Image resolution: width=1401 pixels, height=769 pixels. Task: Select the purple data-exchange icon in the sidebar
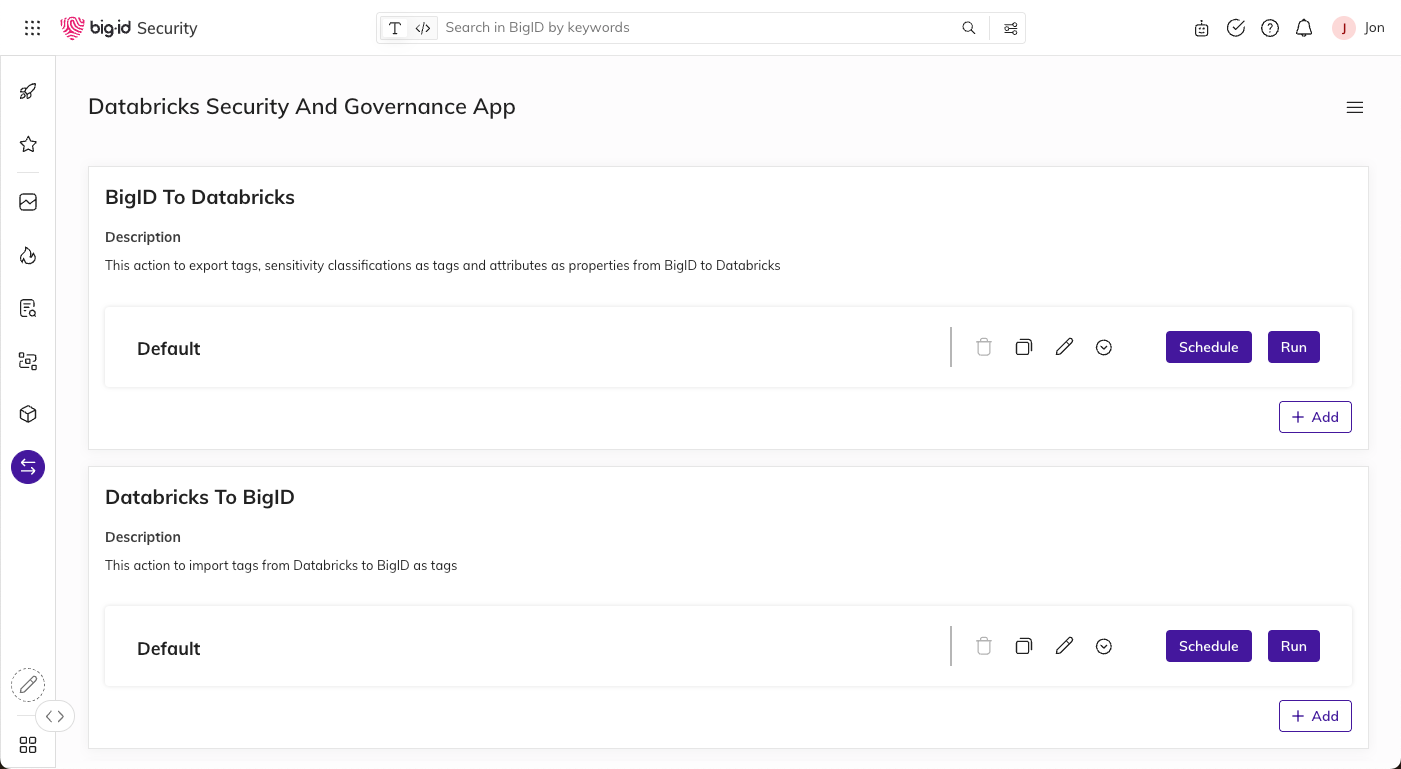[x=27, y=466]
